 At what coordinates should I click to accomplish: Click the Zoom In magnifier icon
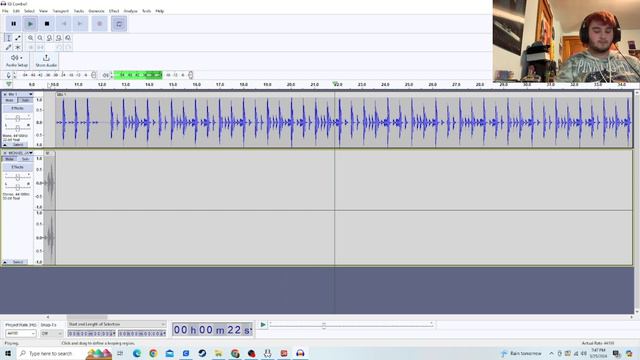(x=31, y=38)
